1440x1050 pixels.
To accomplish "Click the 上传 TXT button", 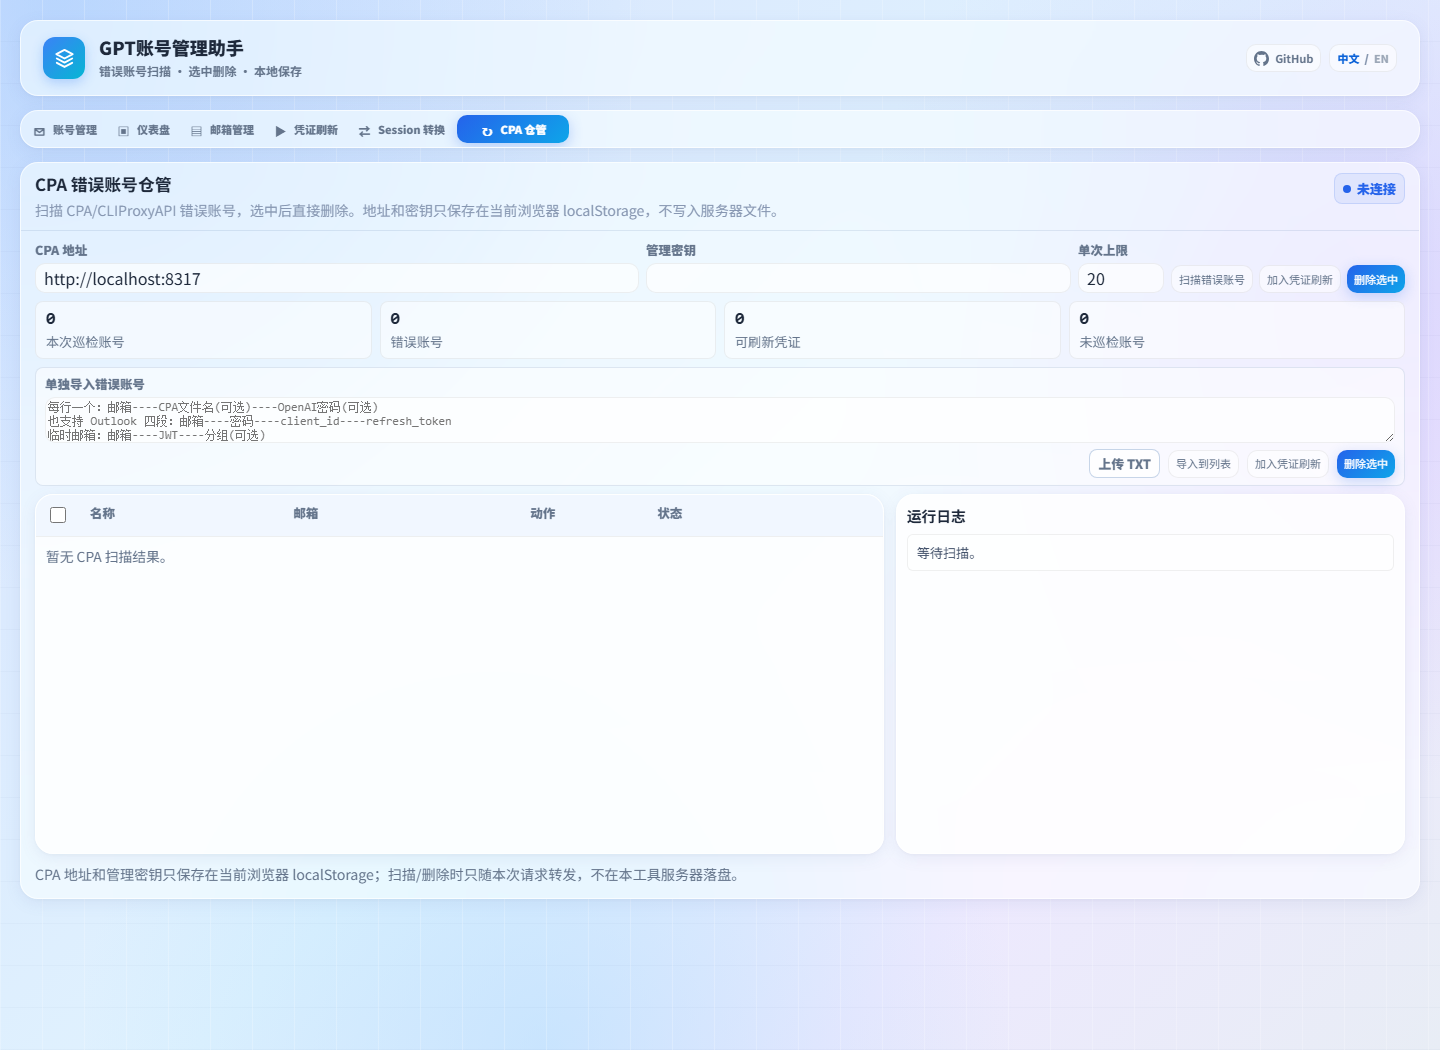I will (x=1124, y=464).
